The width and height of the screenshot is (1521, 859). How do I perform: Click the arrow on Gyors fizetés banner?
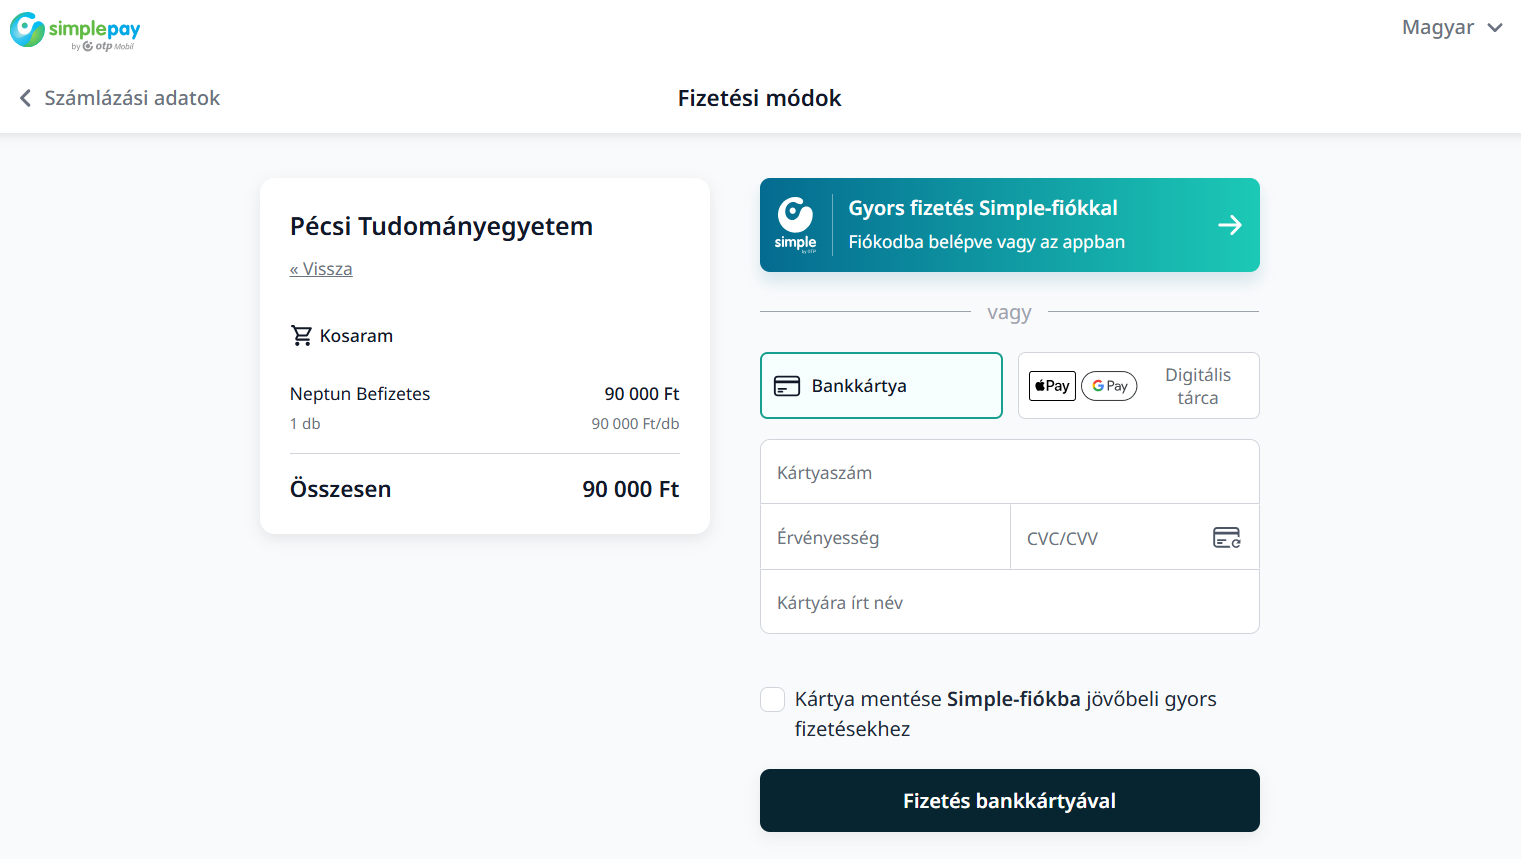click(1229, 225)
